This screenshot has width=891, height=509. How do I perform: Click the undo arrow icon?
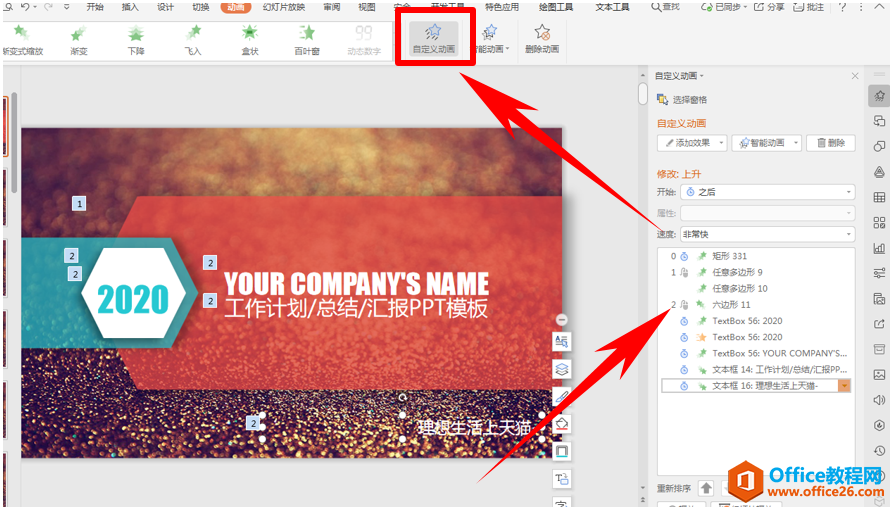pos(25,7)
